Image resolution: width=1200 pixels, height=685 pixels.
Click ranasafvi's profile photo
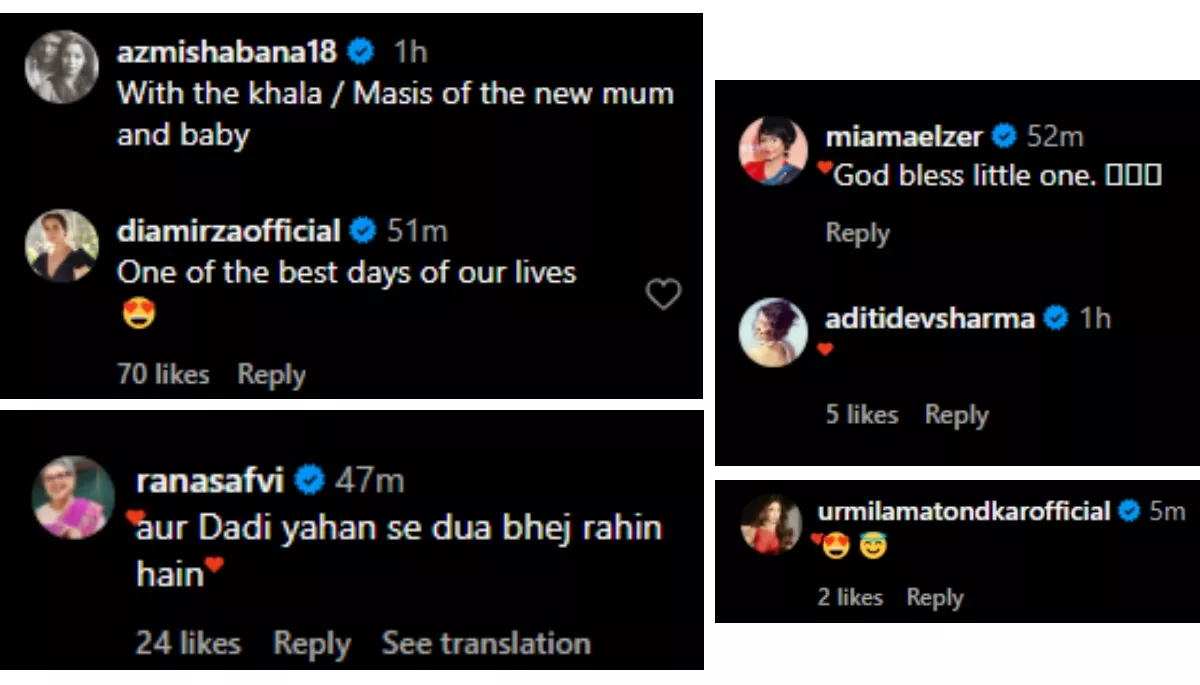[73, 497]
